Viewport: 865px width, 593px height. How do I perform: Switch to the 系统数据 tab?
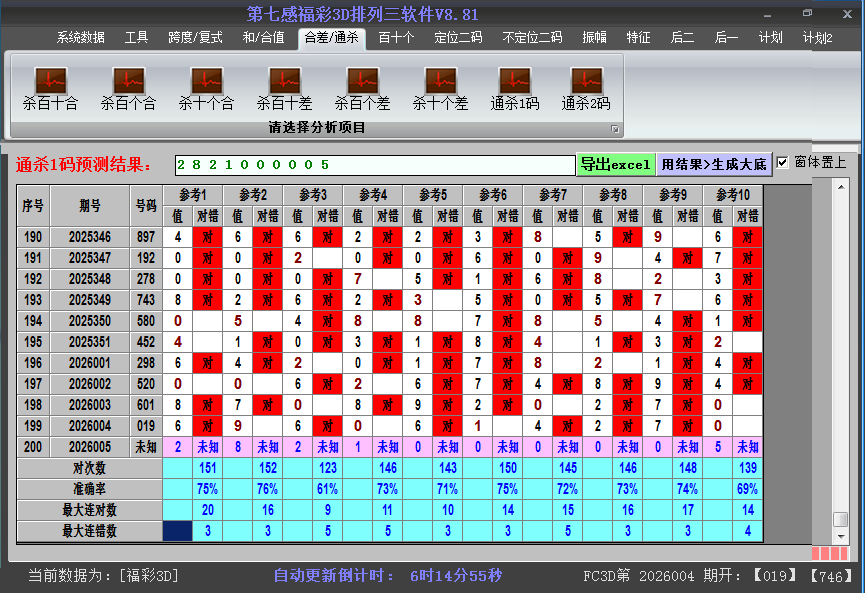(80, 38)
